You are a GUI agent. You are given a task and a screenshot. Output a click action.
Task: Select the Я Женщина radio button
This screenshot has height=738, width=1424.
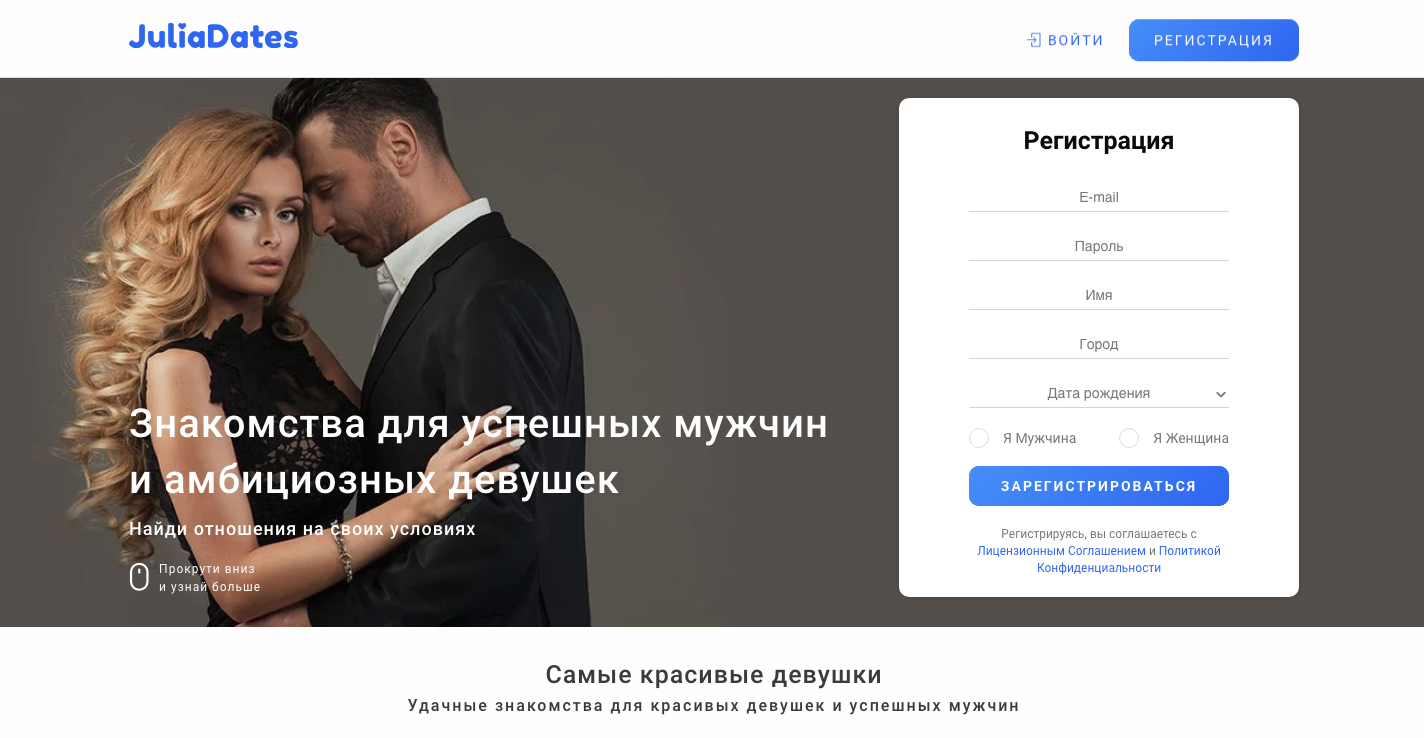point(1129,438)
